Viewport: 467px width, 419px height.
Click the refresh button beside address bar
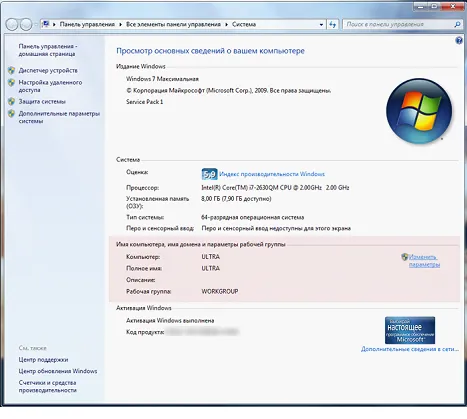pyautogui.click(x=332, y=24)
